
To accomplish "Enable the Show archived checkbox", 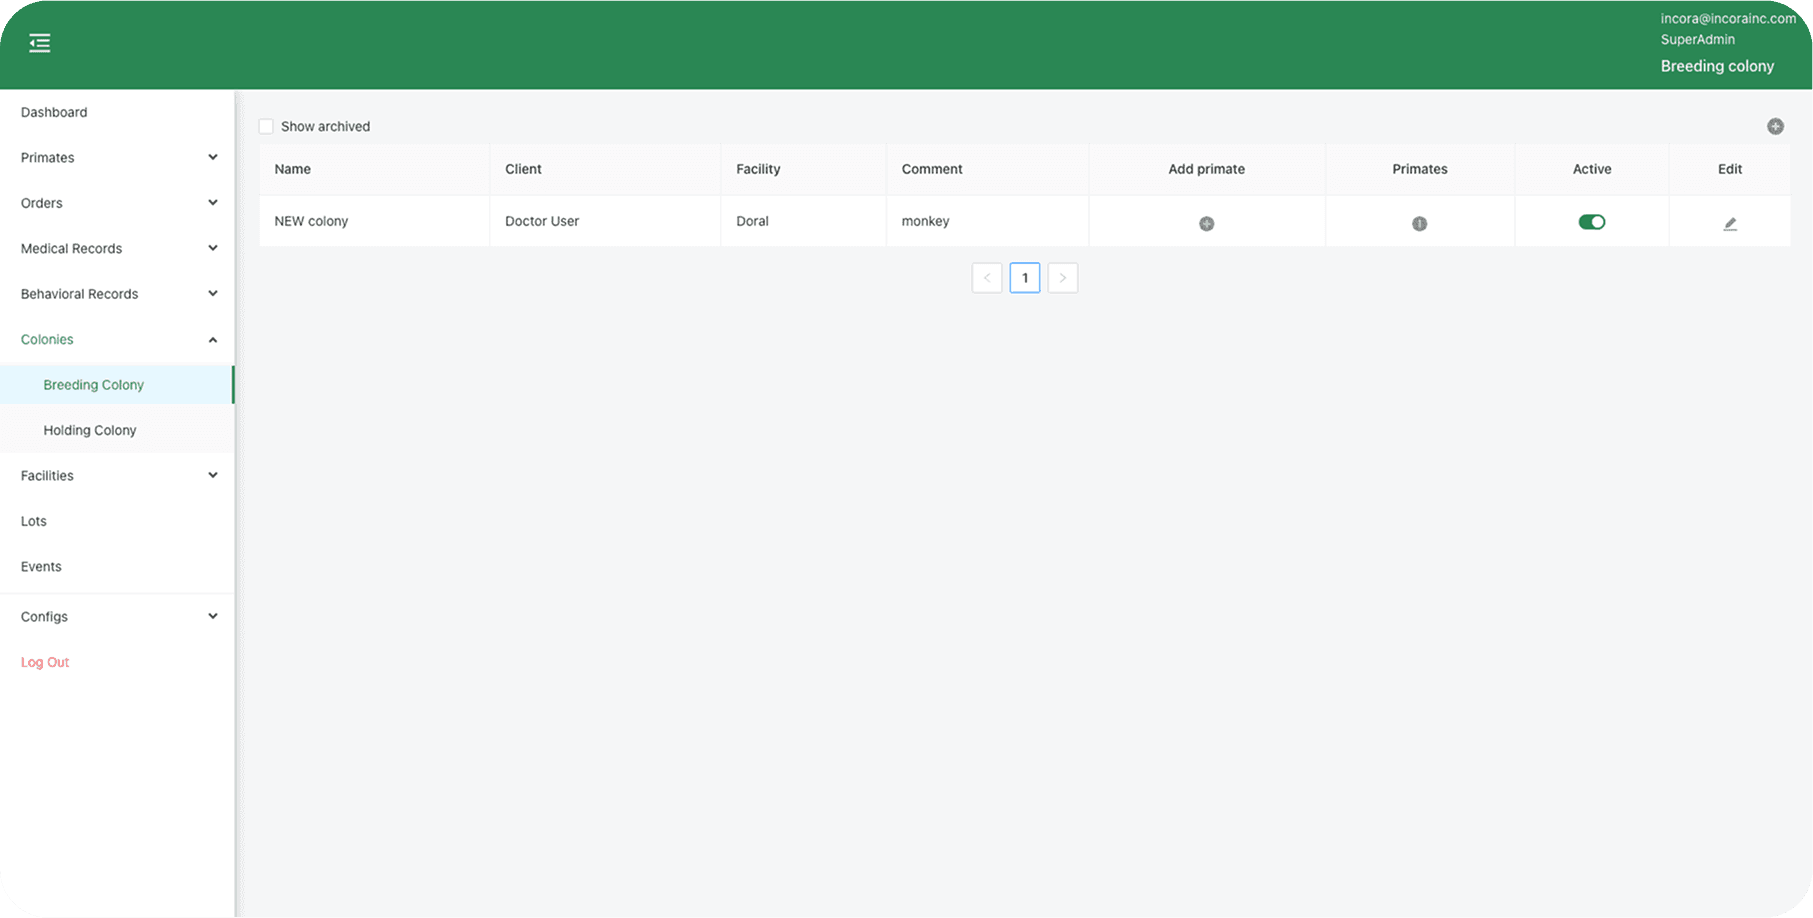I will point(266,127).
